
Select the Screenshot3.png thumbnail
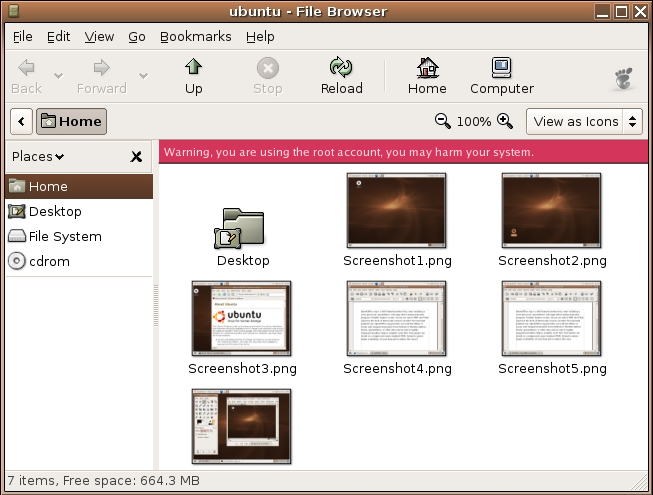(x=241, y=318)
